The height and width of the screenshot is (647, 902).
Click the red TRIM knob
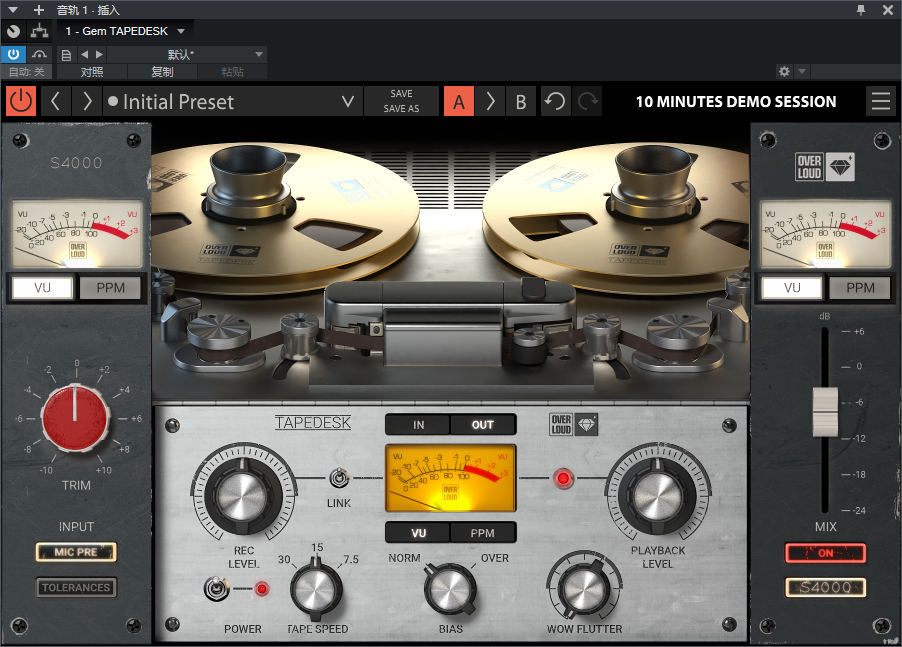(75, 418)
